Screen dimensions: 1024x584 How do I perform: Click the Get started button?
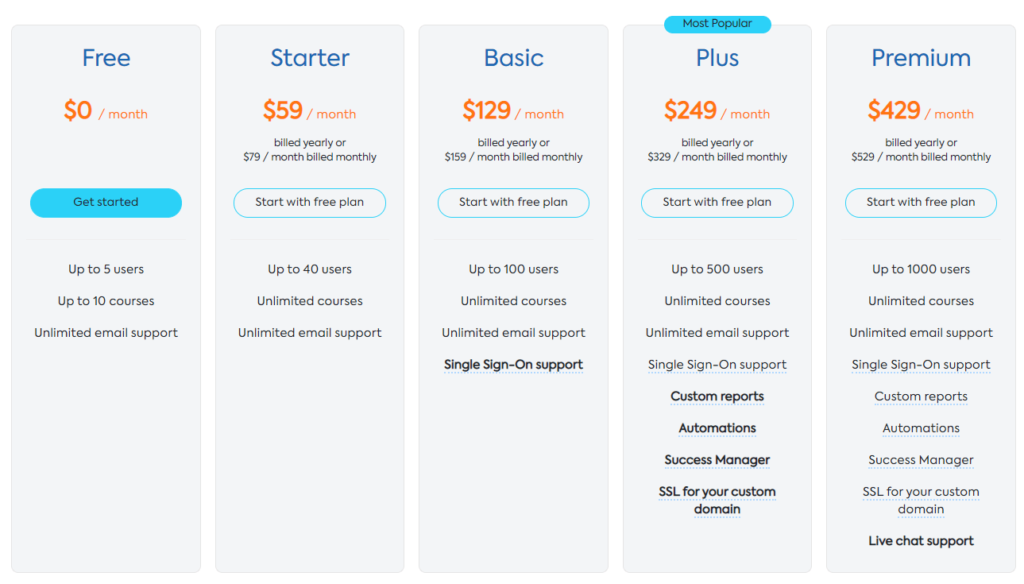coord(106,202)
